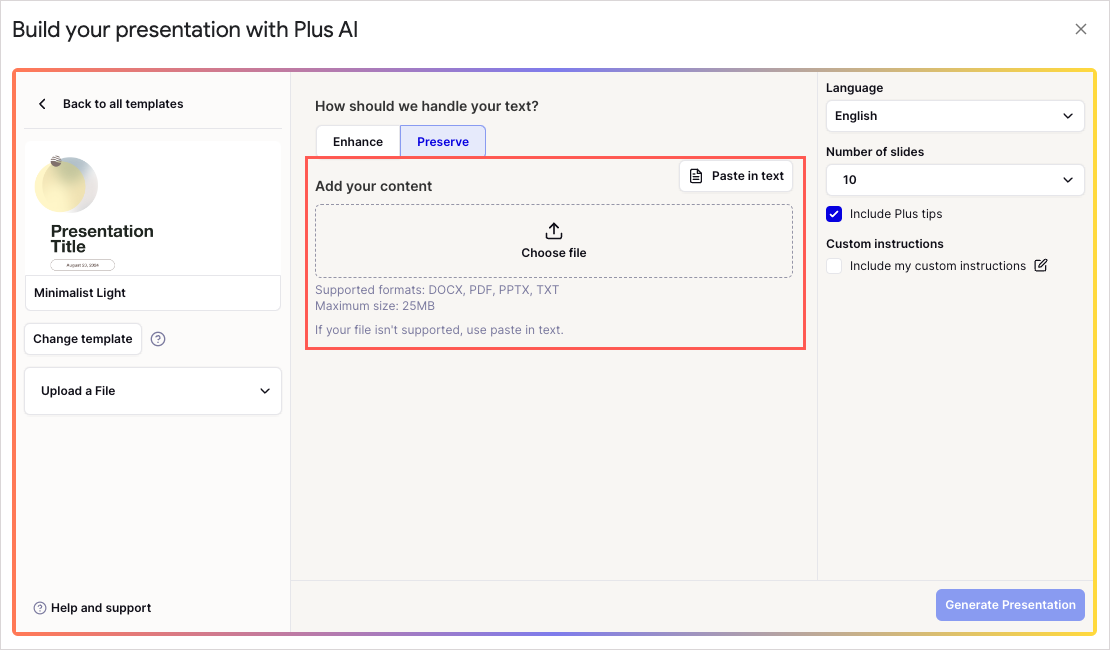
Task: Click the Change template button
Action: coord(83,339)
